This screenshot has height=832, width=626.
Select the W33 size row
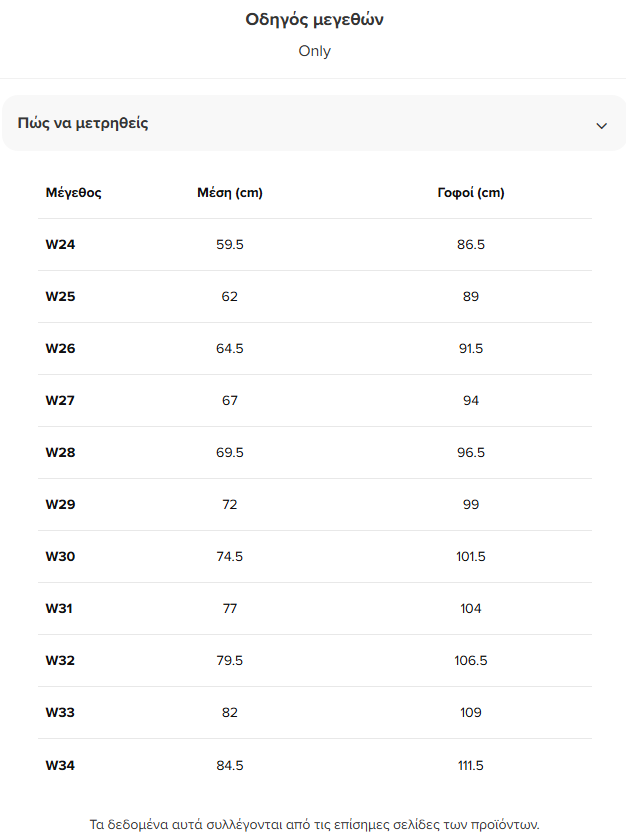pyautogui.click(x=315, y=713)
